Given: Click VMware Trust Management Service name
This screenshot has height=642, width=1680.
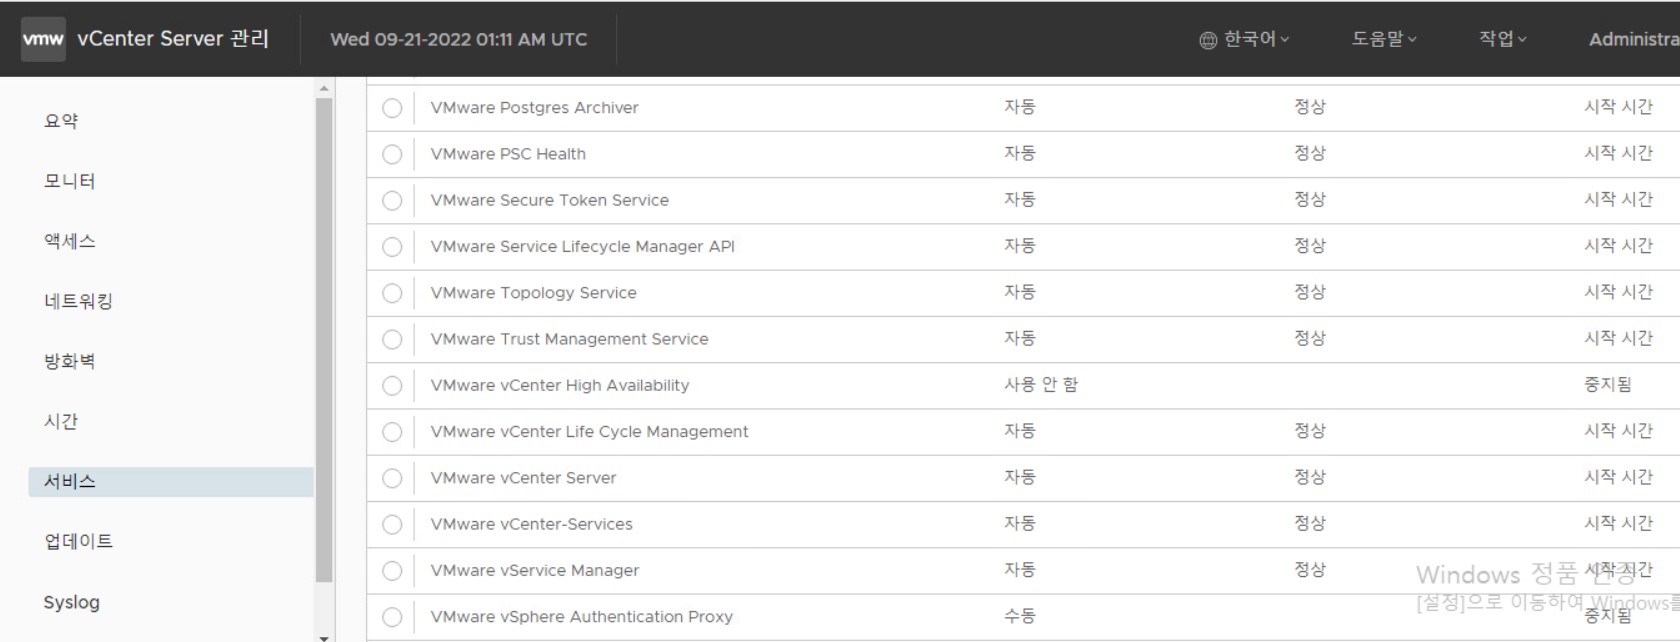Looking at the screenshot, I should 569,339.
